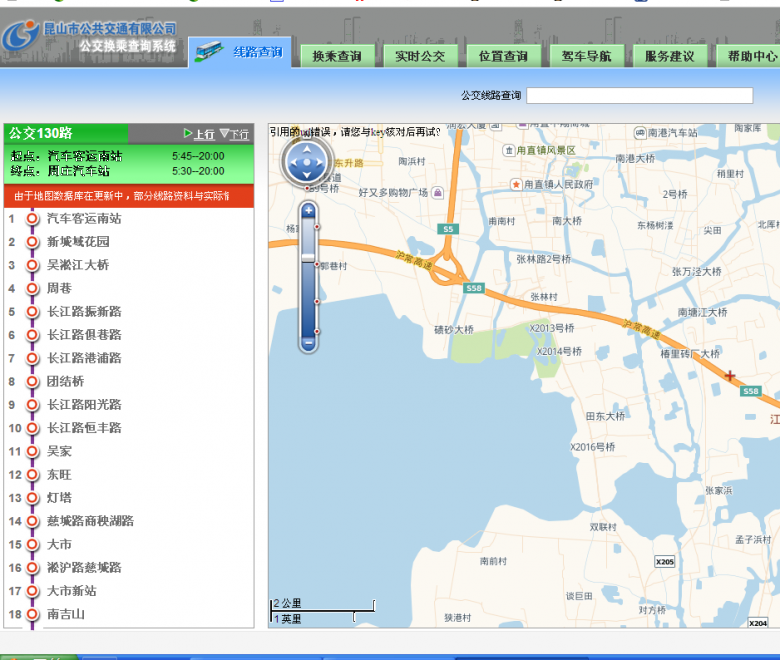
Task: Go to the 位置查询 tab
Action: [x=503, y=56]
